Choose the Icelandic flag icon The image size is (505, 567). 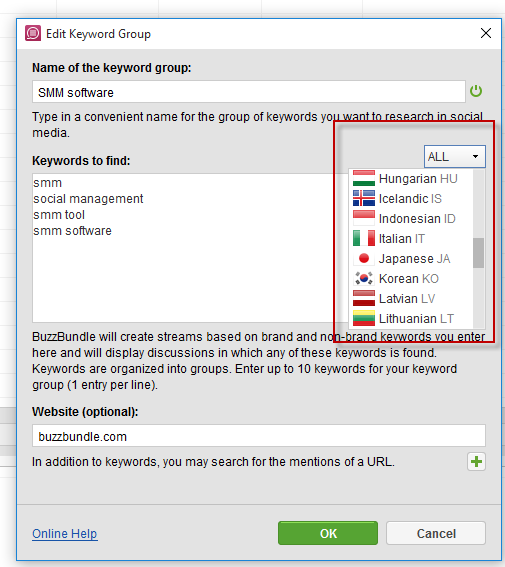pyautogui.click(x=364, y=199)
